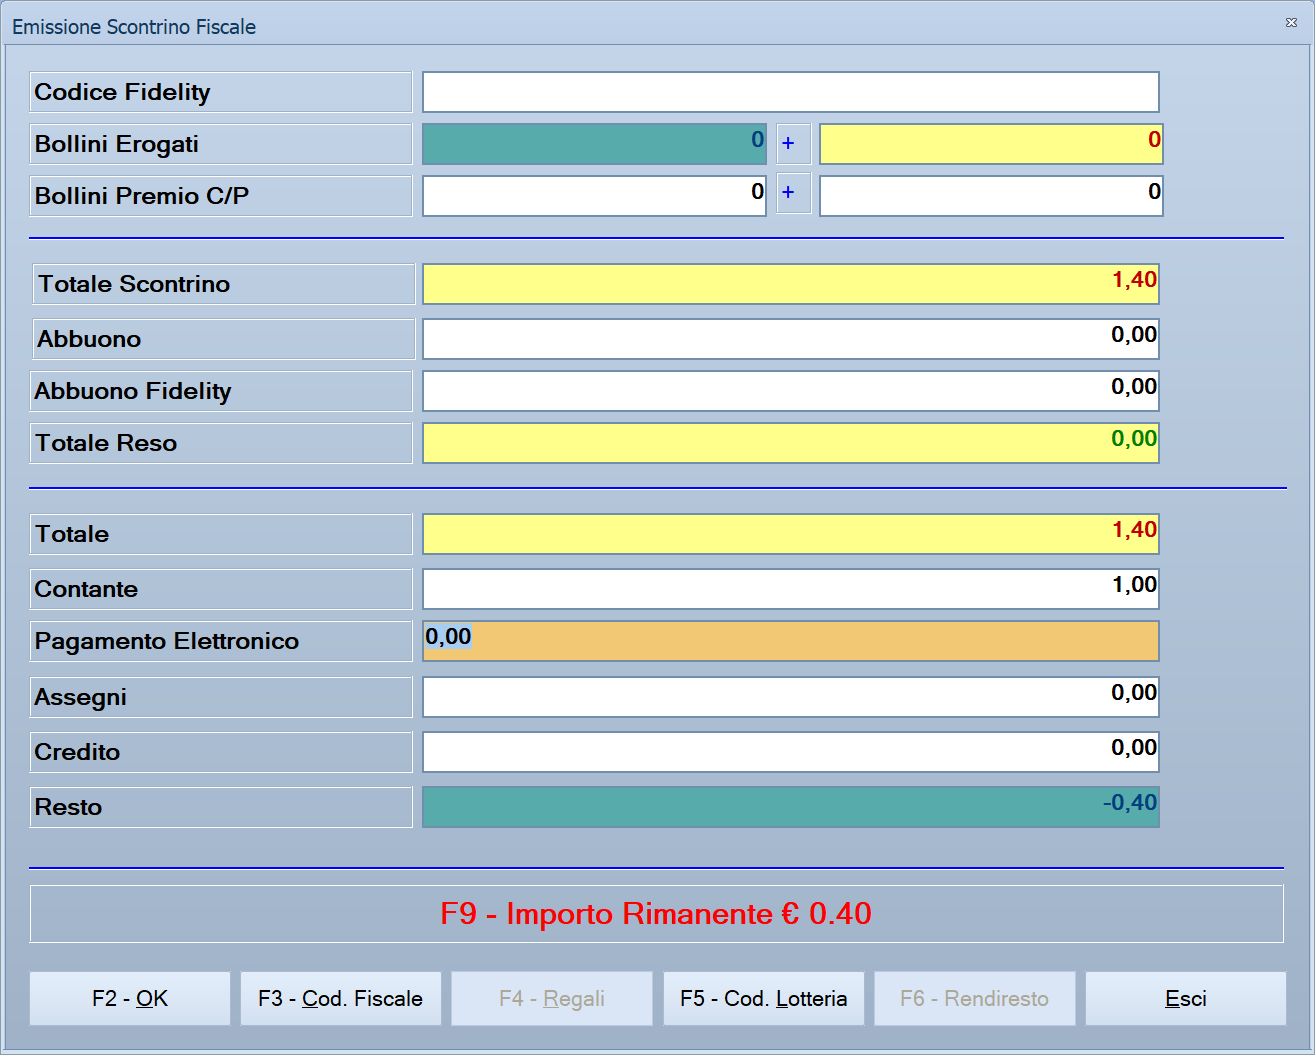
Task: Click the Assegni amount field
Action: (791, 697)
